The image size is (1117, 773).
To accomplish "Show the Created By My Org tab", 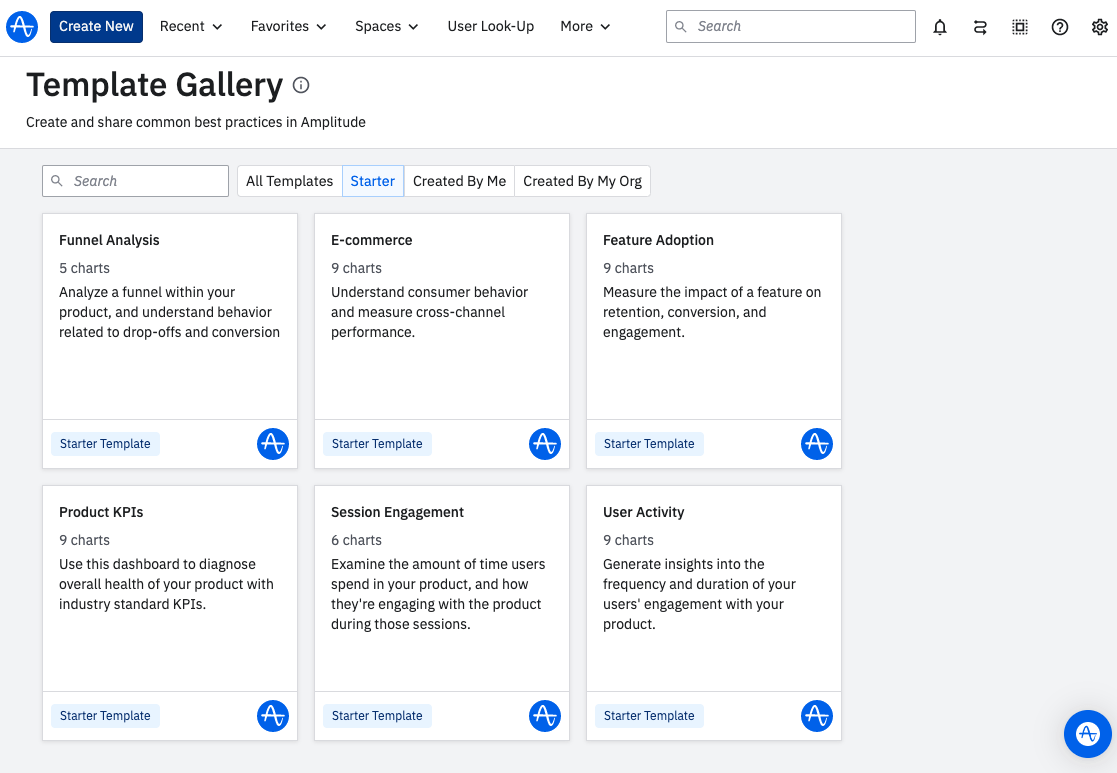I will pyautogui.click(x=582, y=181).
